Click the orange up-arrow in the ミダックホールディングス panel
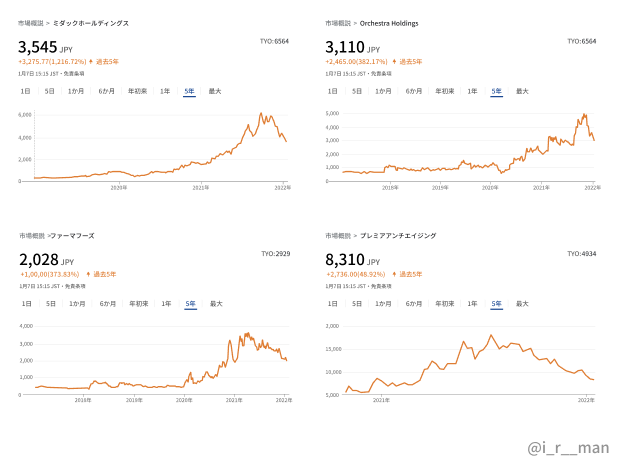This screenshot has width=620, height=465. 90,61
